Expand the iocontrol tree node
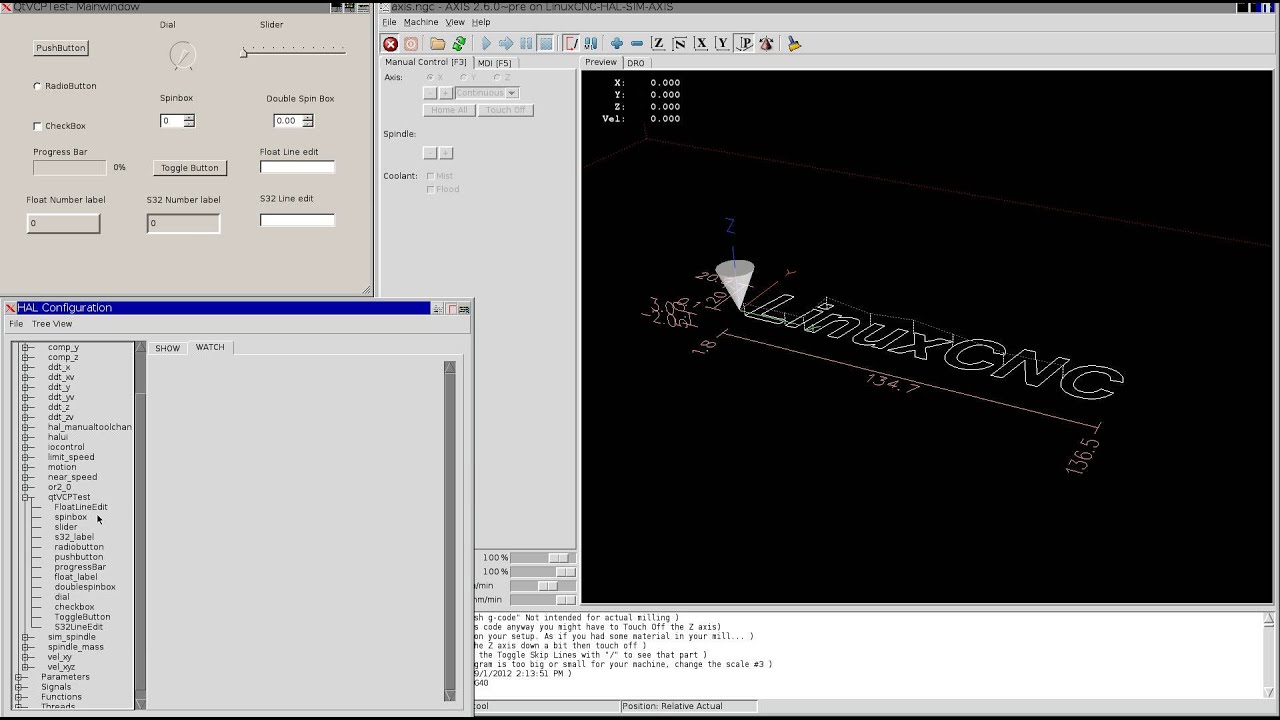1280x720 pixels. (x=27, y=447)
